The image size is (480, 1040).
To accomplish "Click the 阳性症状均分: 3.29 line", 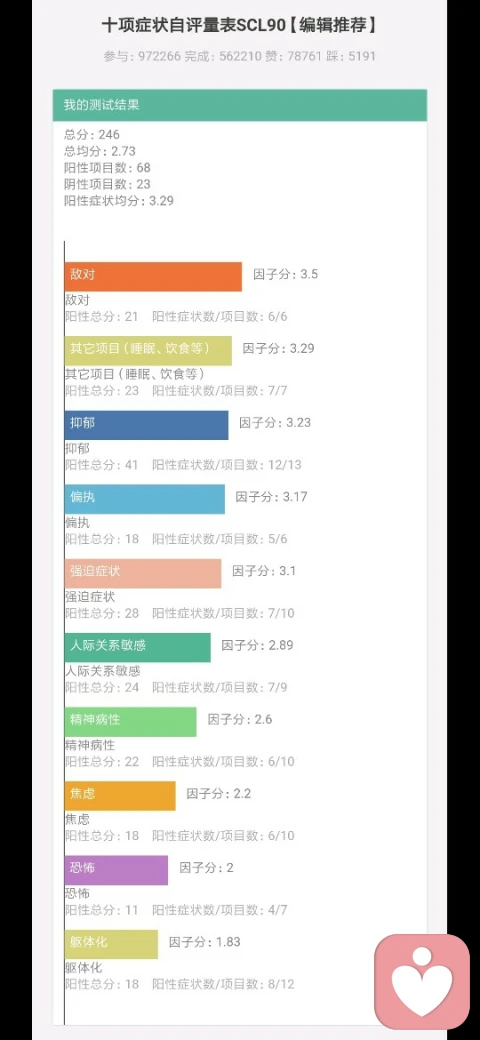I will [x=119, y=201].
